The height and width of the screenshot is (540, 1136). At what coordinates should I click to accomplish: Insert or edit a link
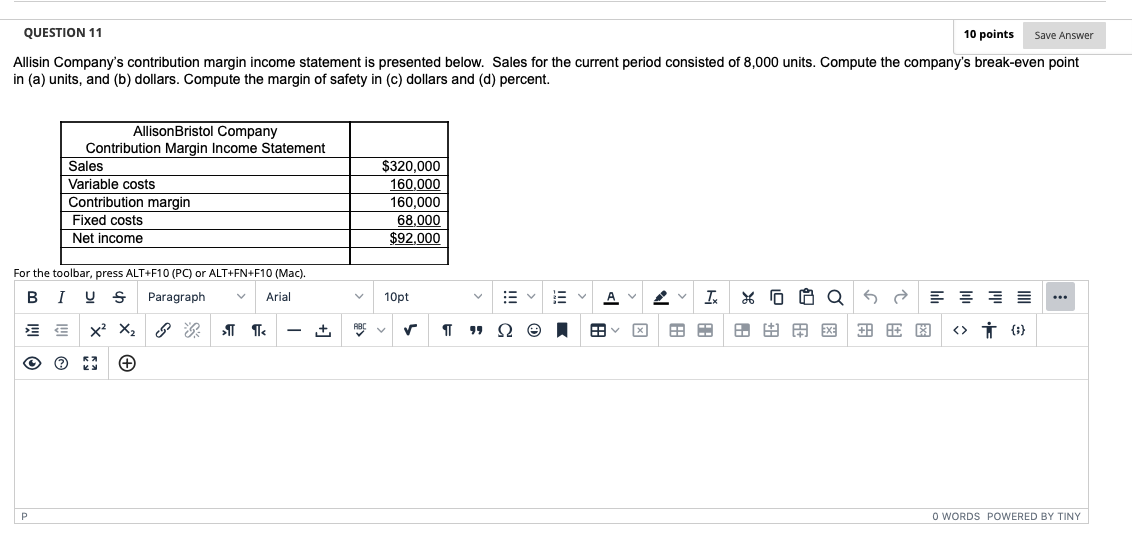(163, 331)
